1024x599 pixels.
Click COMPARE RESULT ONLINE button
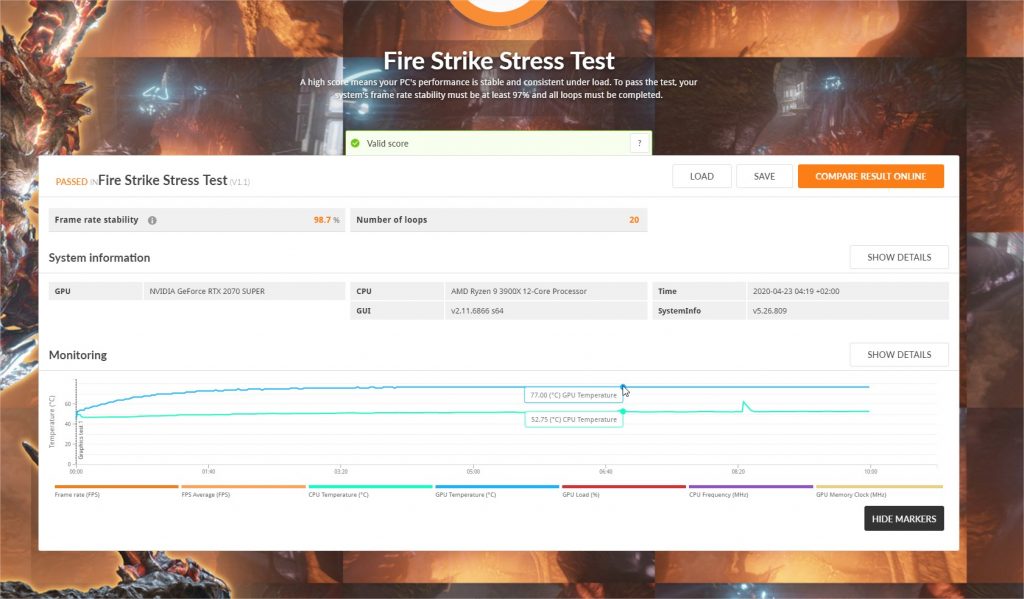coord(871,176)
